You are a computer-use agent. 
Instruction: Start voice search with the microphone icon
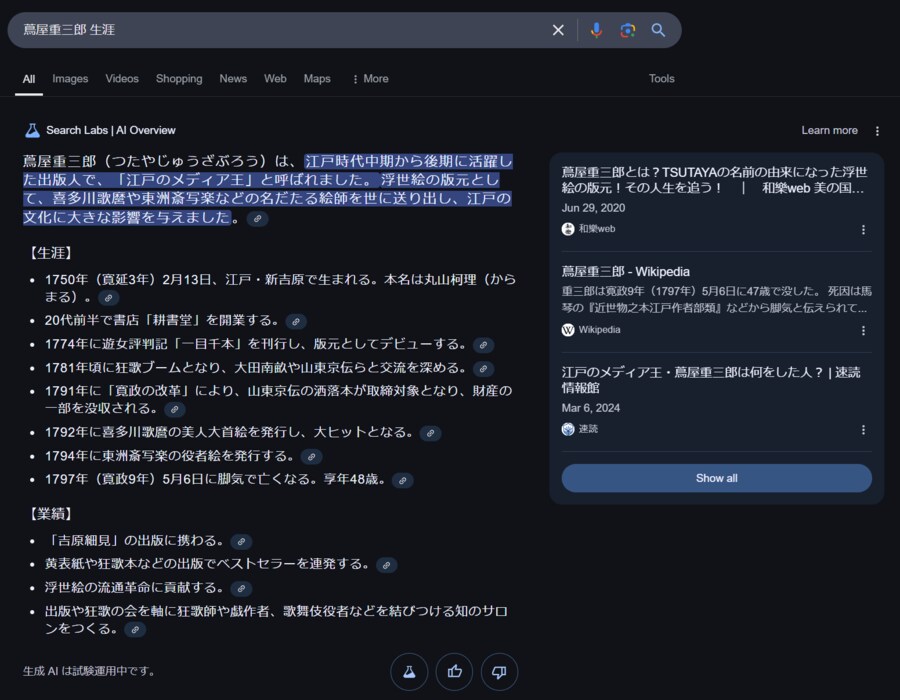pos(596,30)
